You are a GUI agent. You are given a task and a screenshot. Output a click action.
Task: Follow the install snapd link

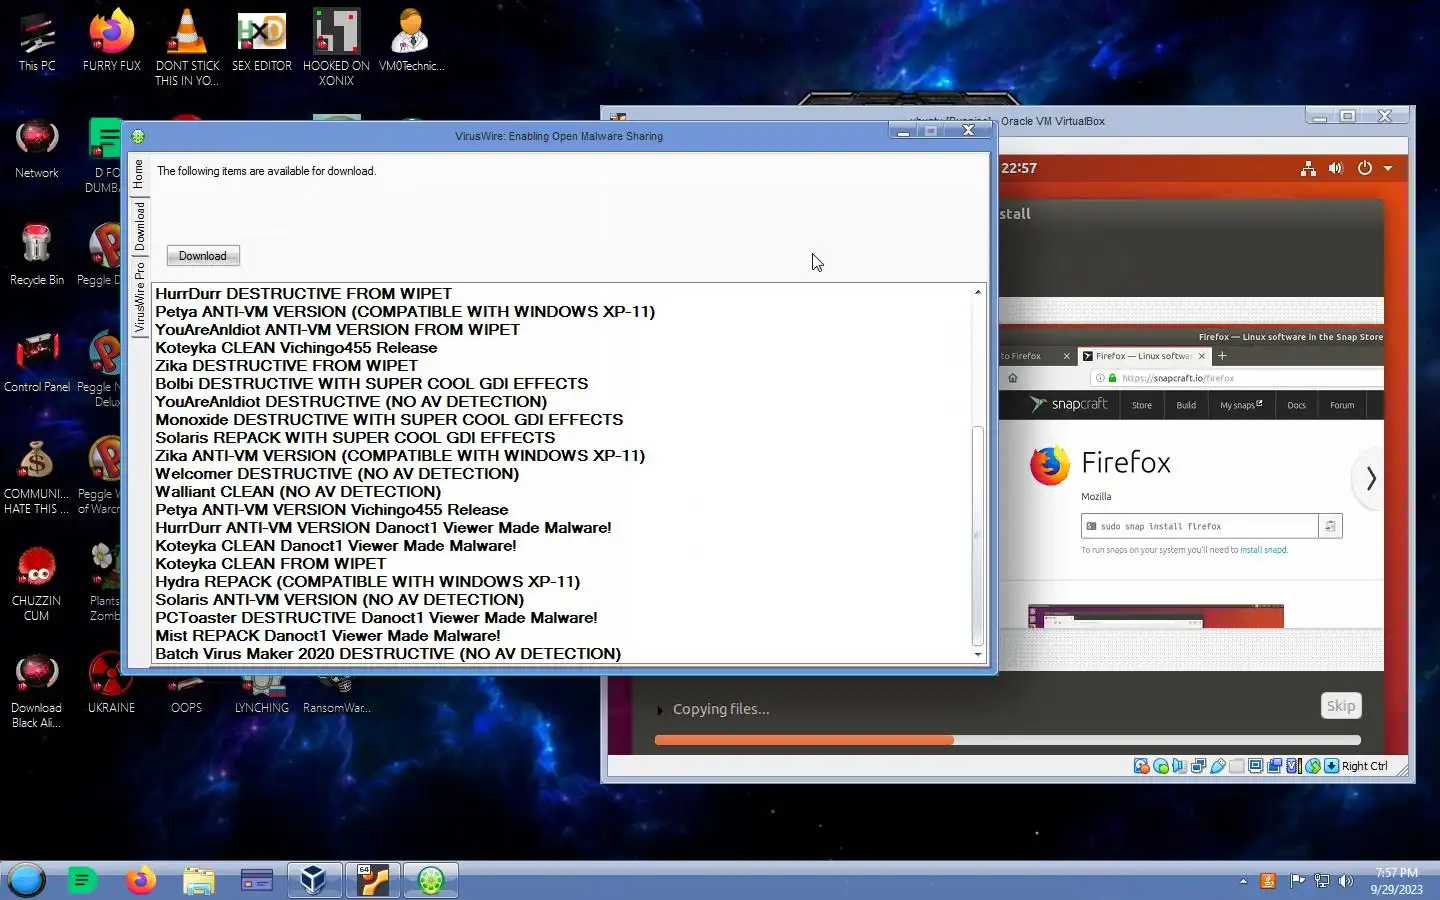(1263, 550)
